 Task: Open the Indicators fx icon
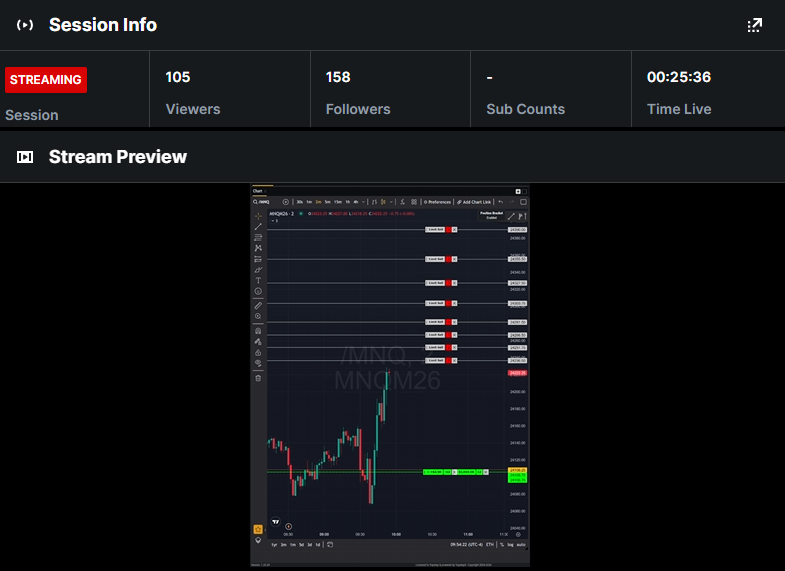click(x=402, y=202)
